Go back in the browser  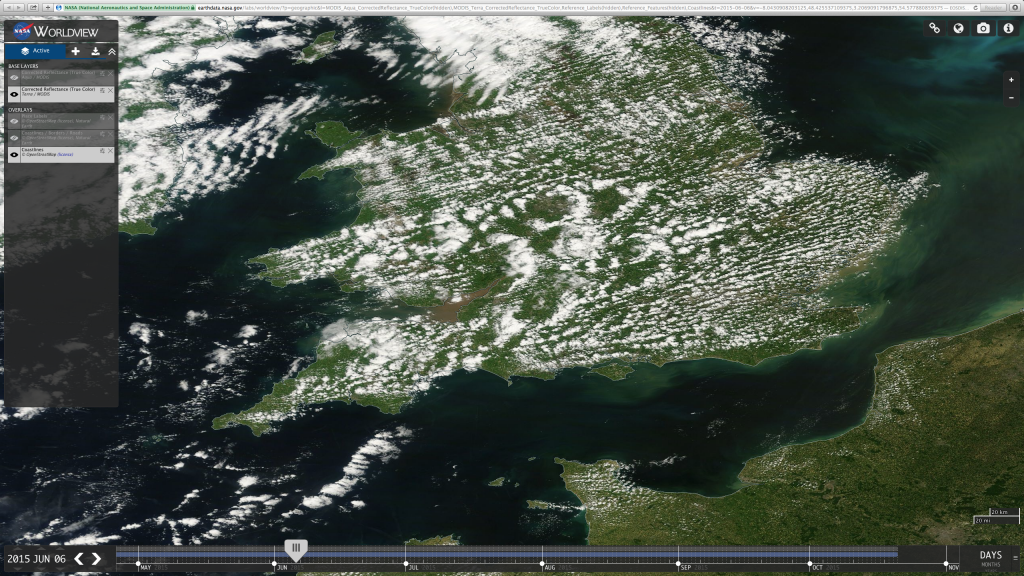[x=9, y=7]
